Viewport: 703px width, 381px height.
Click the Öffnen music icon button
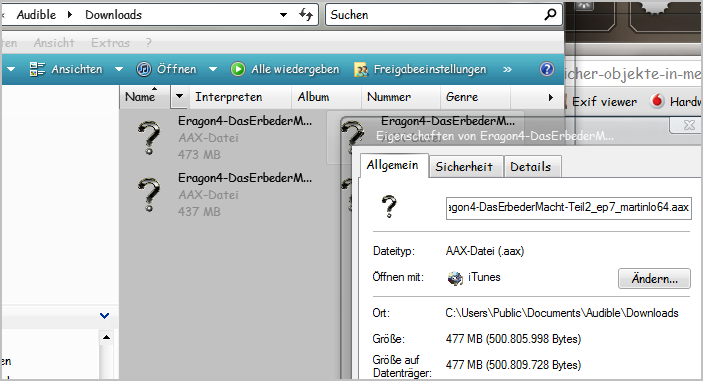[143, 69]
